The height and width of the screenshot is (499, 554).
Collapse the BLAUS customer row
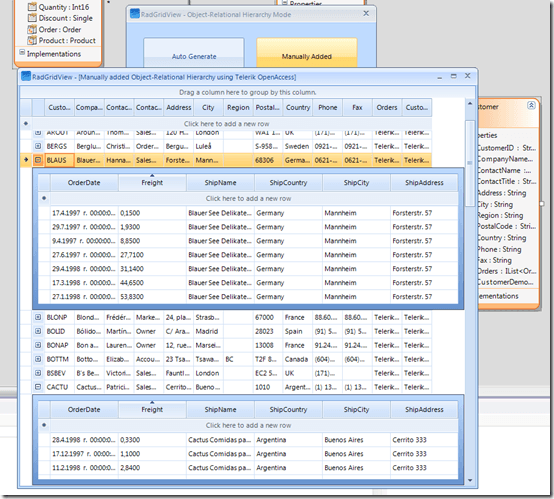pos(38,160)
